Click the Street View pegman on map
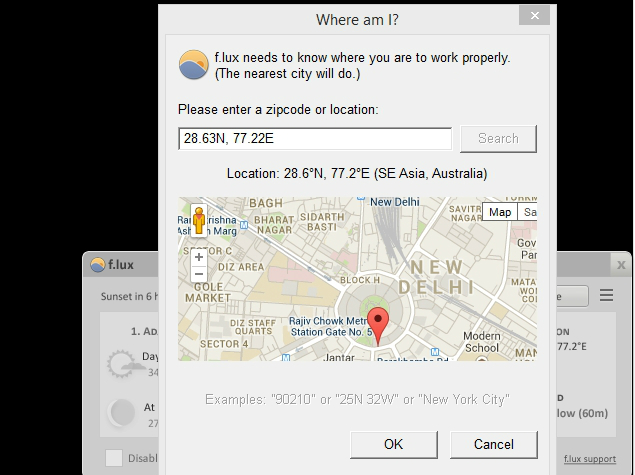 [x=199, y=221]
